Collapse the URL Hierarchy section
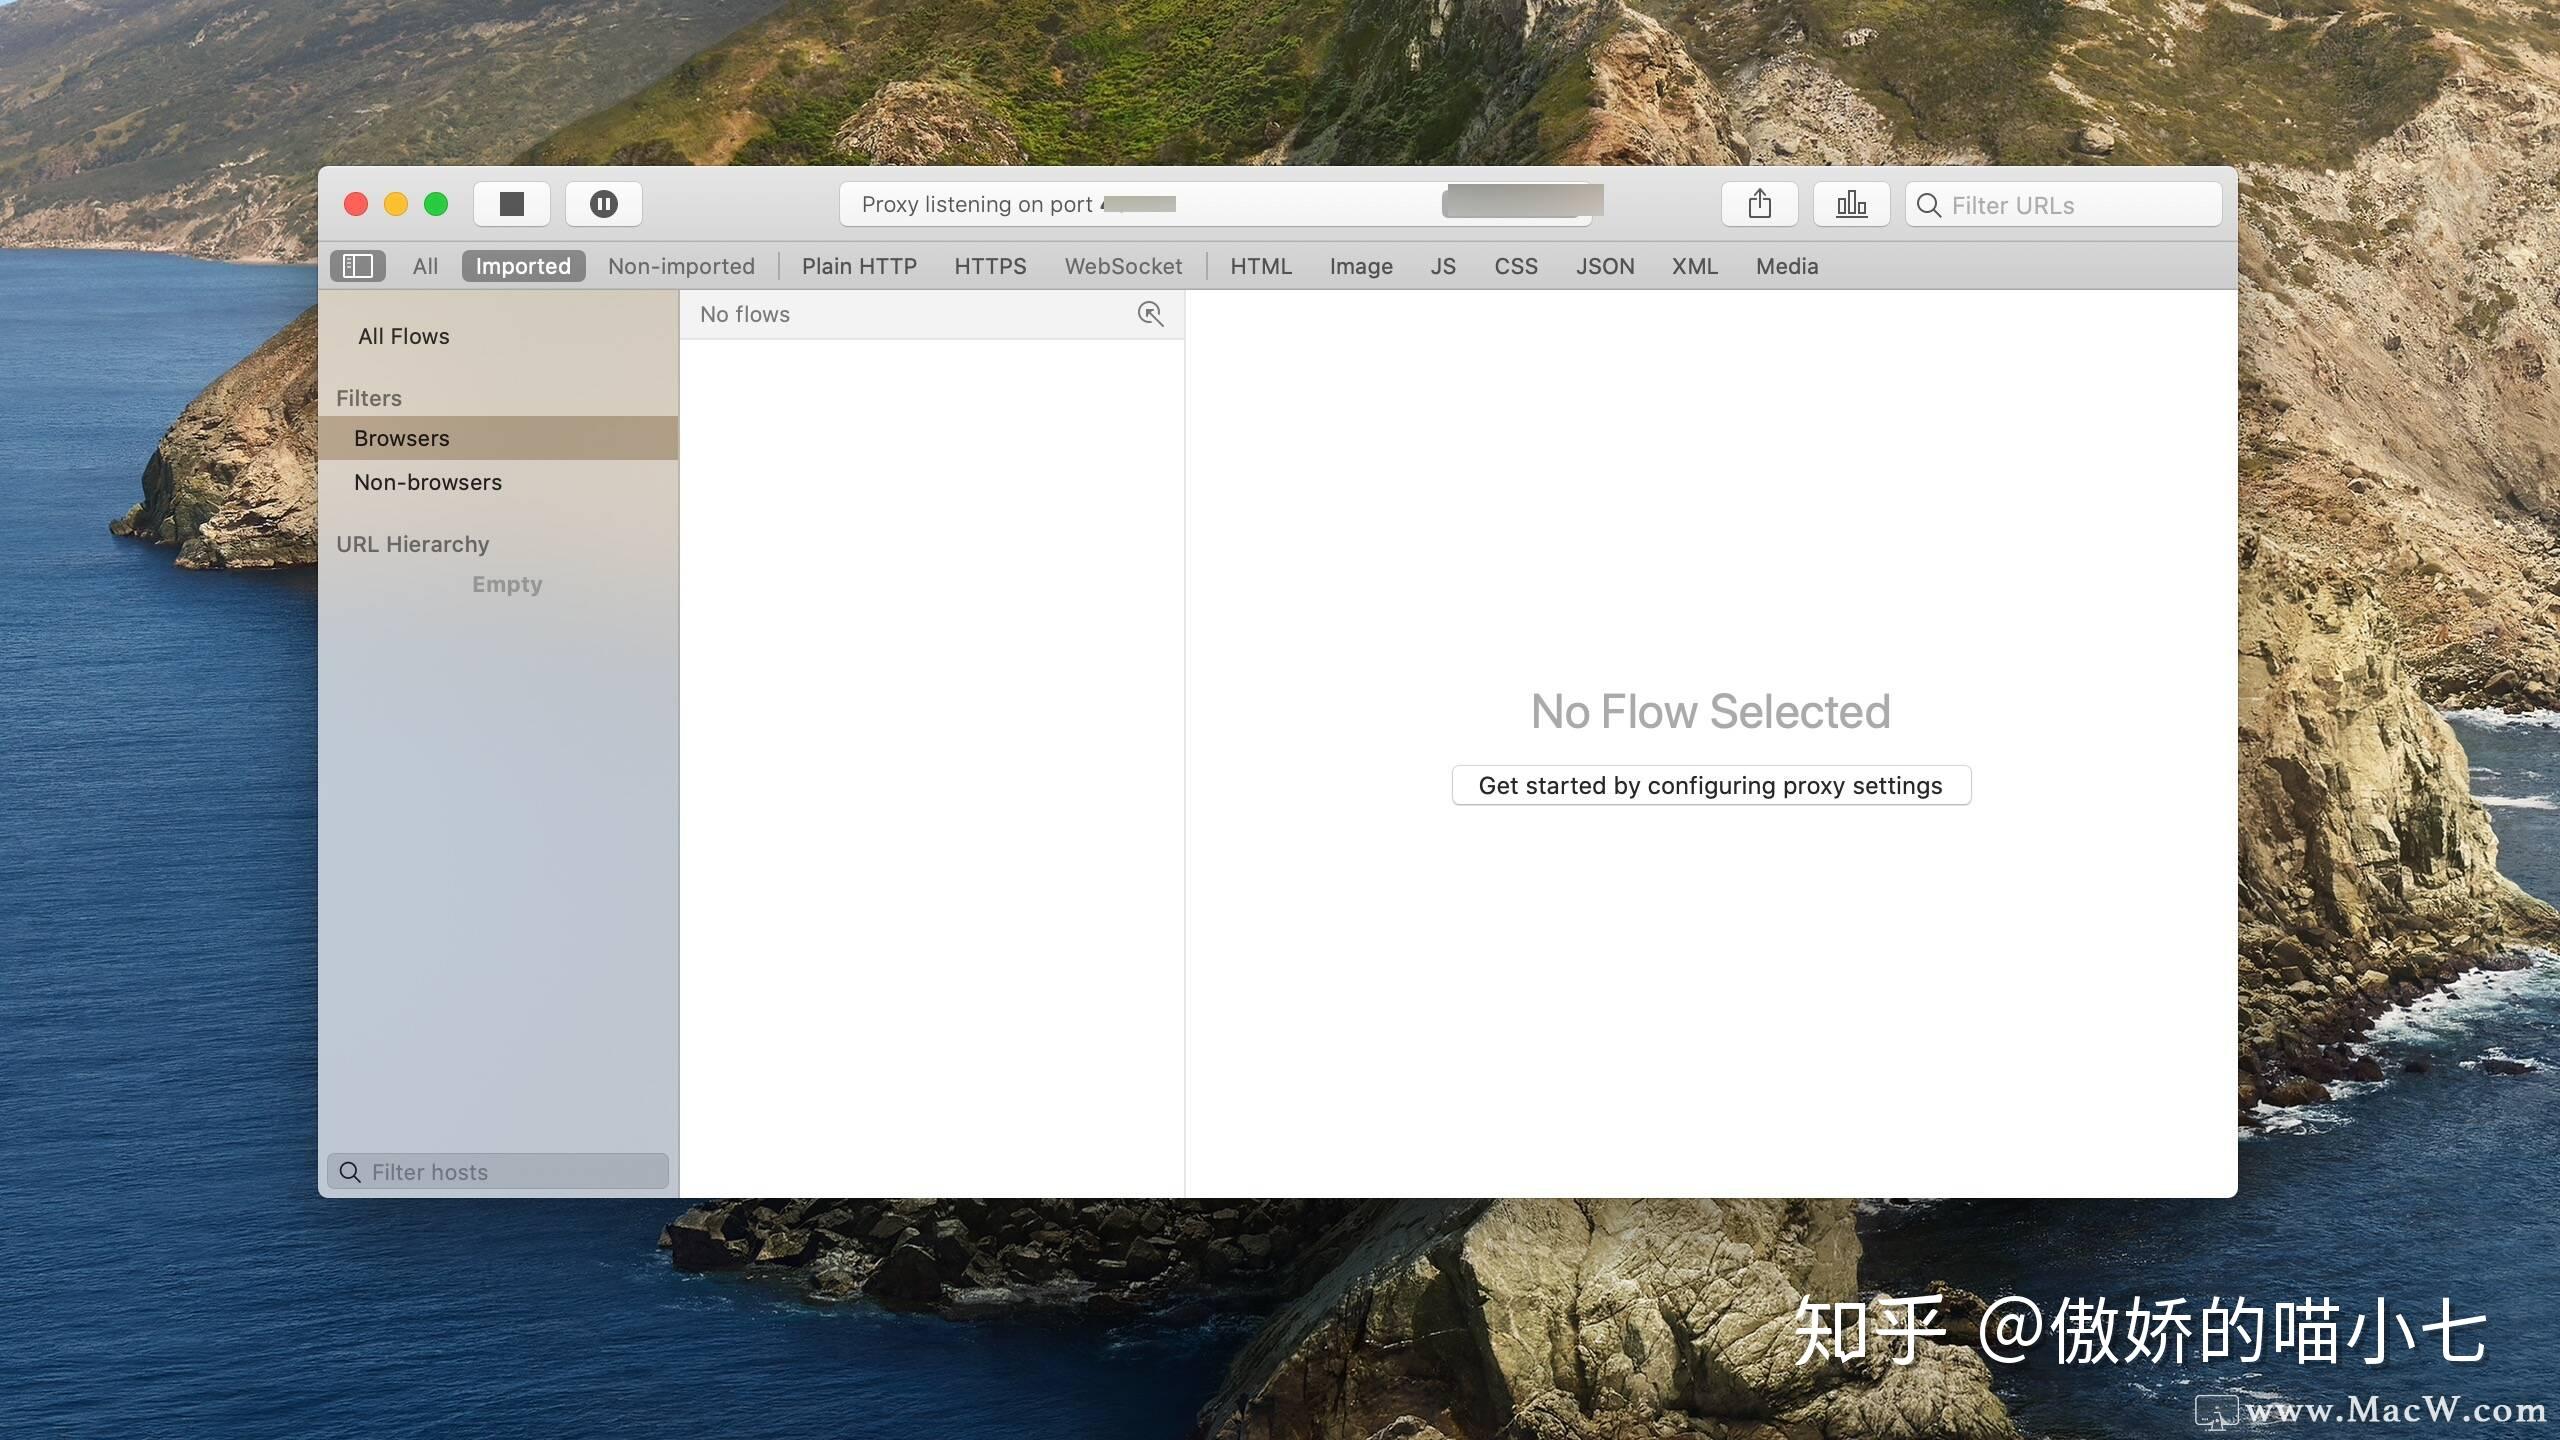Screen dimensions: 2560x1440 point(412,543)
